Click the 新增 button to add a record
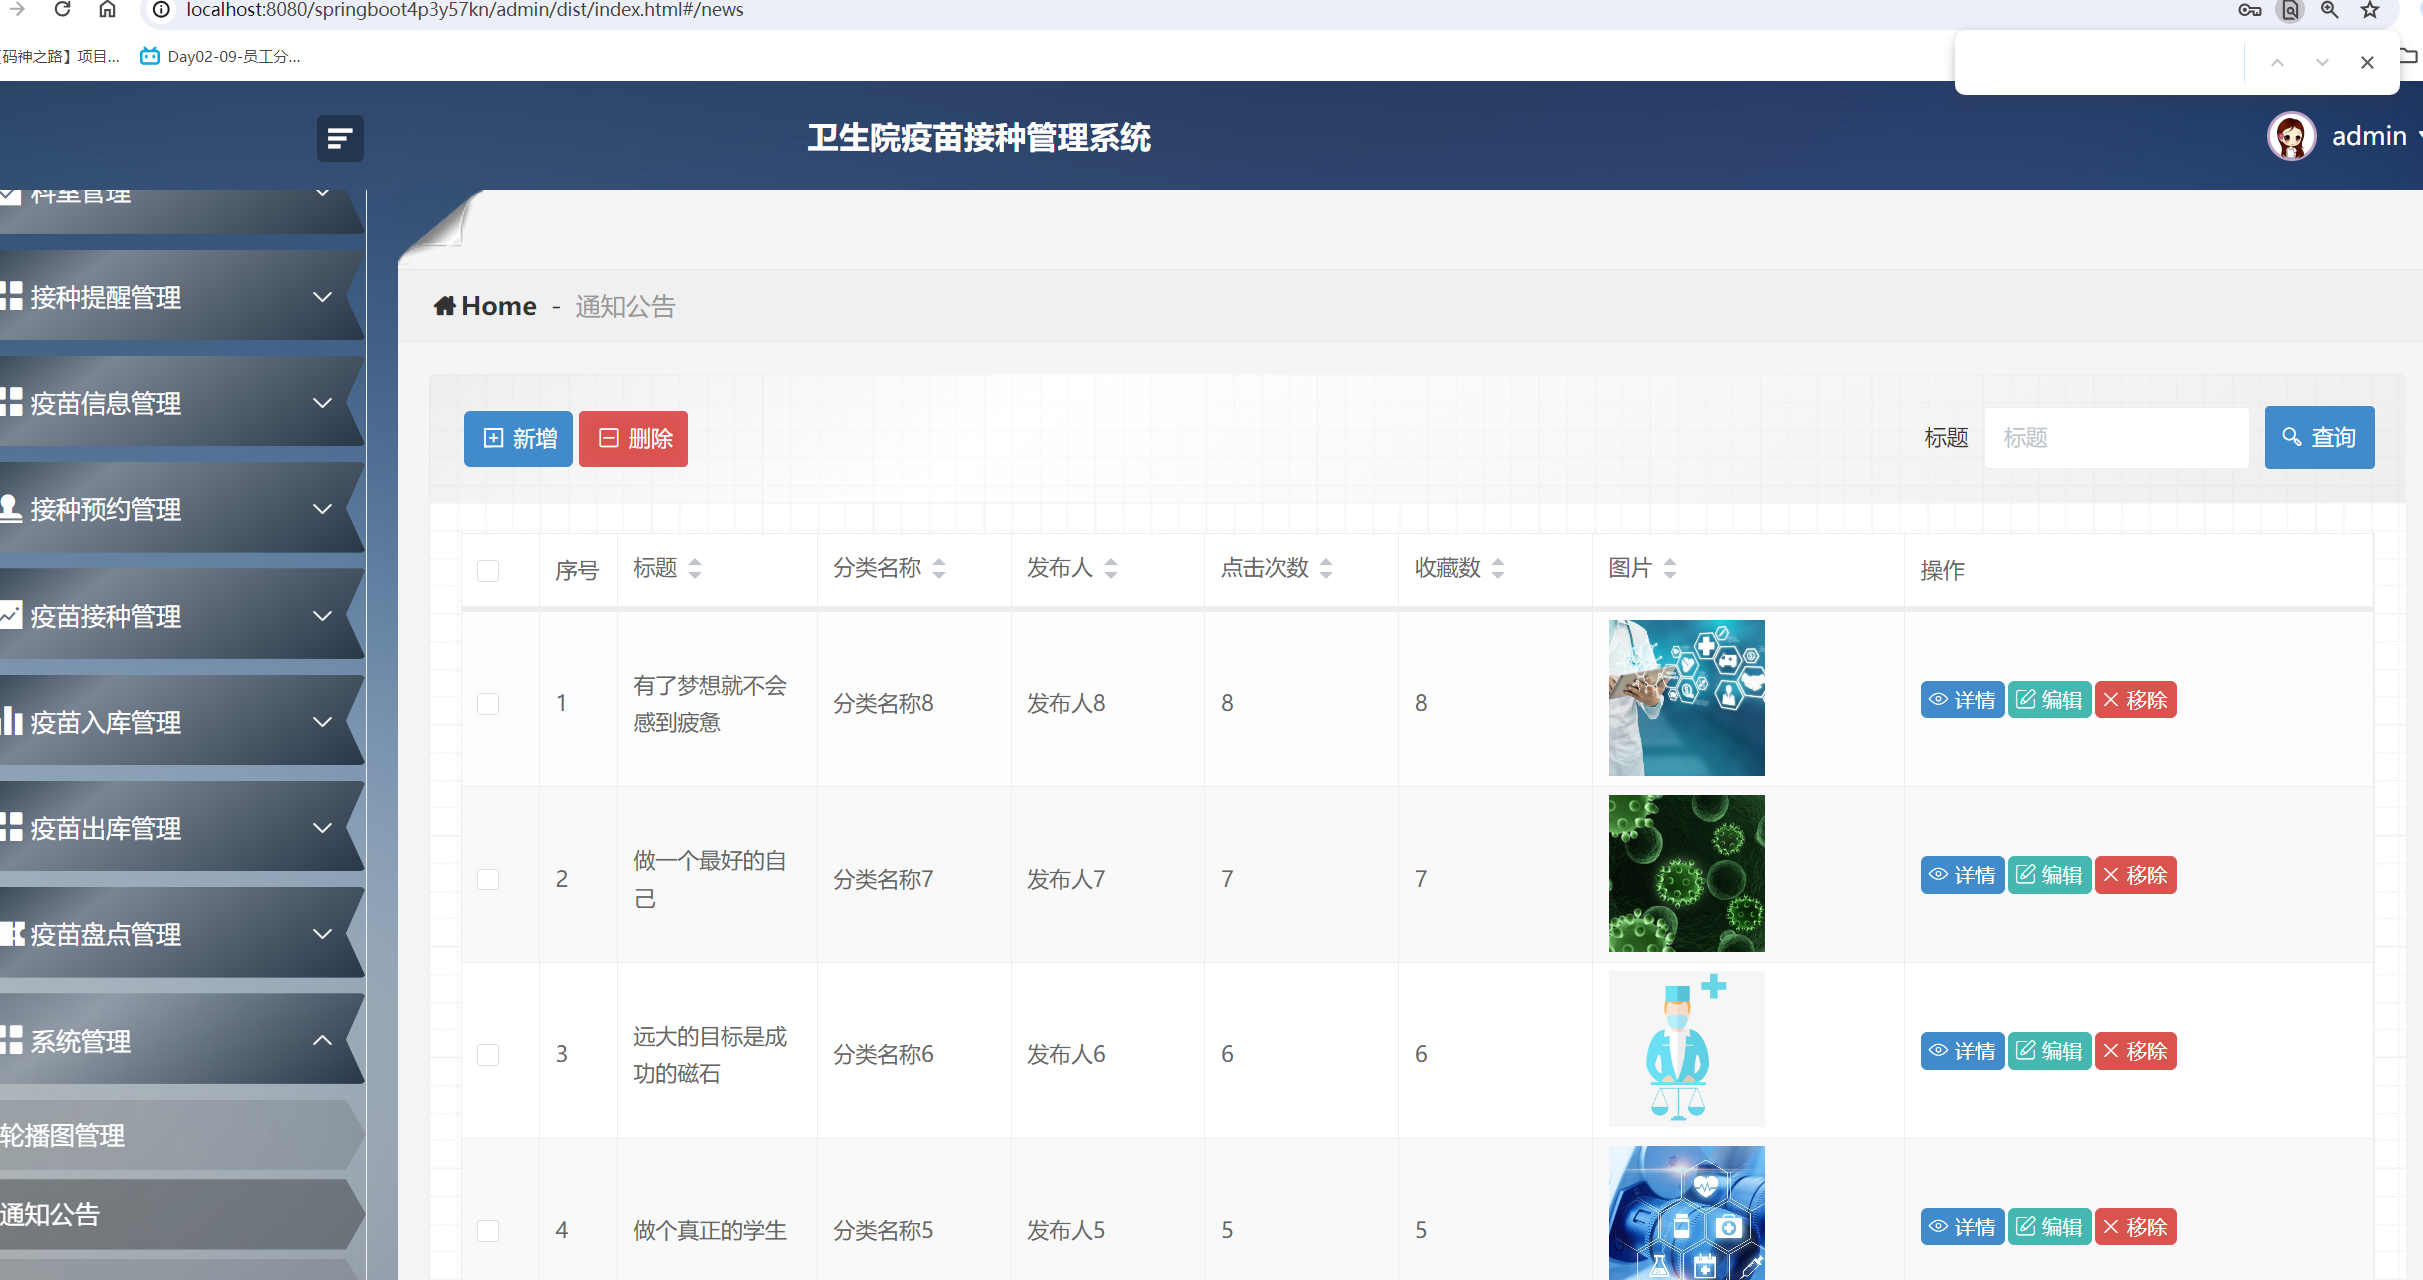The image size is (2423, 1280). [x=517, y=438]
